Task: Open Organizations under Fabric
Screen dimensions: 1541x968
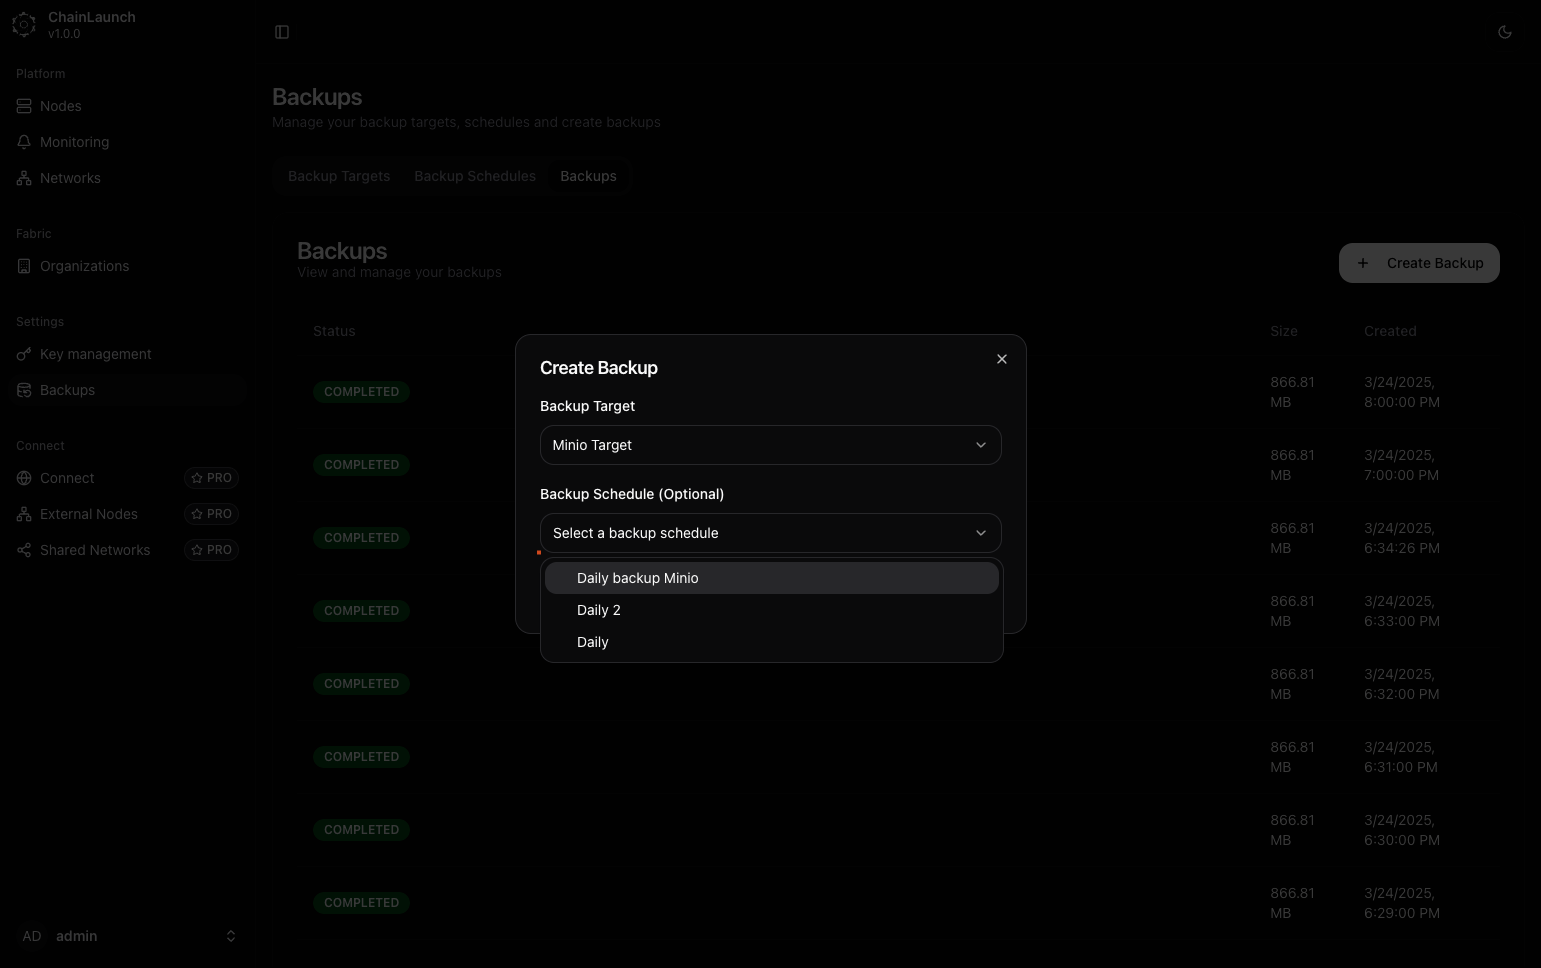Action: (84, 266)
